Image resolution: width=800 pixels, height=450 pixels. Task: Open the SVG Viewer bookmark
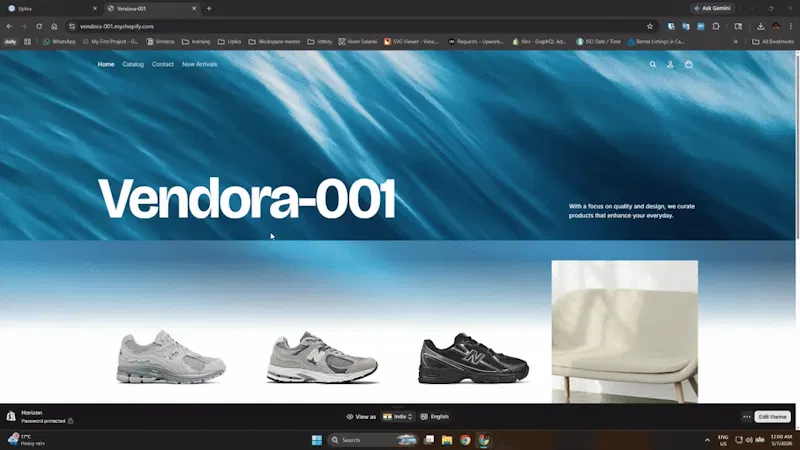coord(411,42)
